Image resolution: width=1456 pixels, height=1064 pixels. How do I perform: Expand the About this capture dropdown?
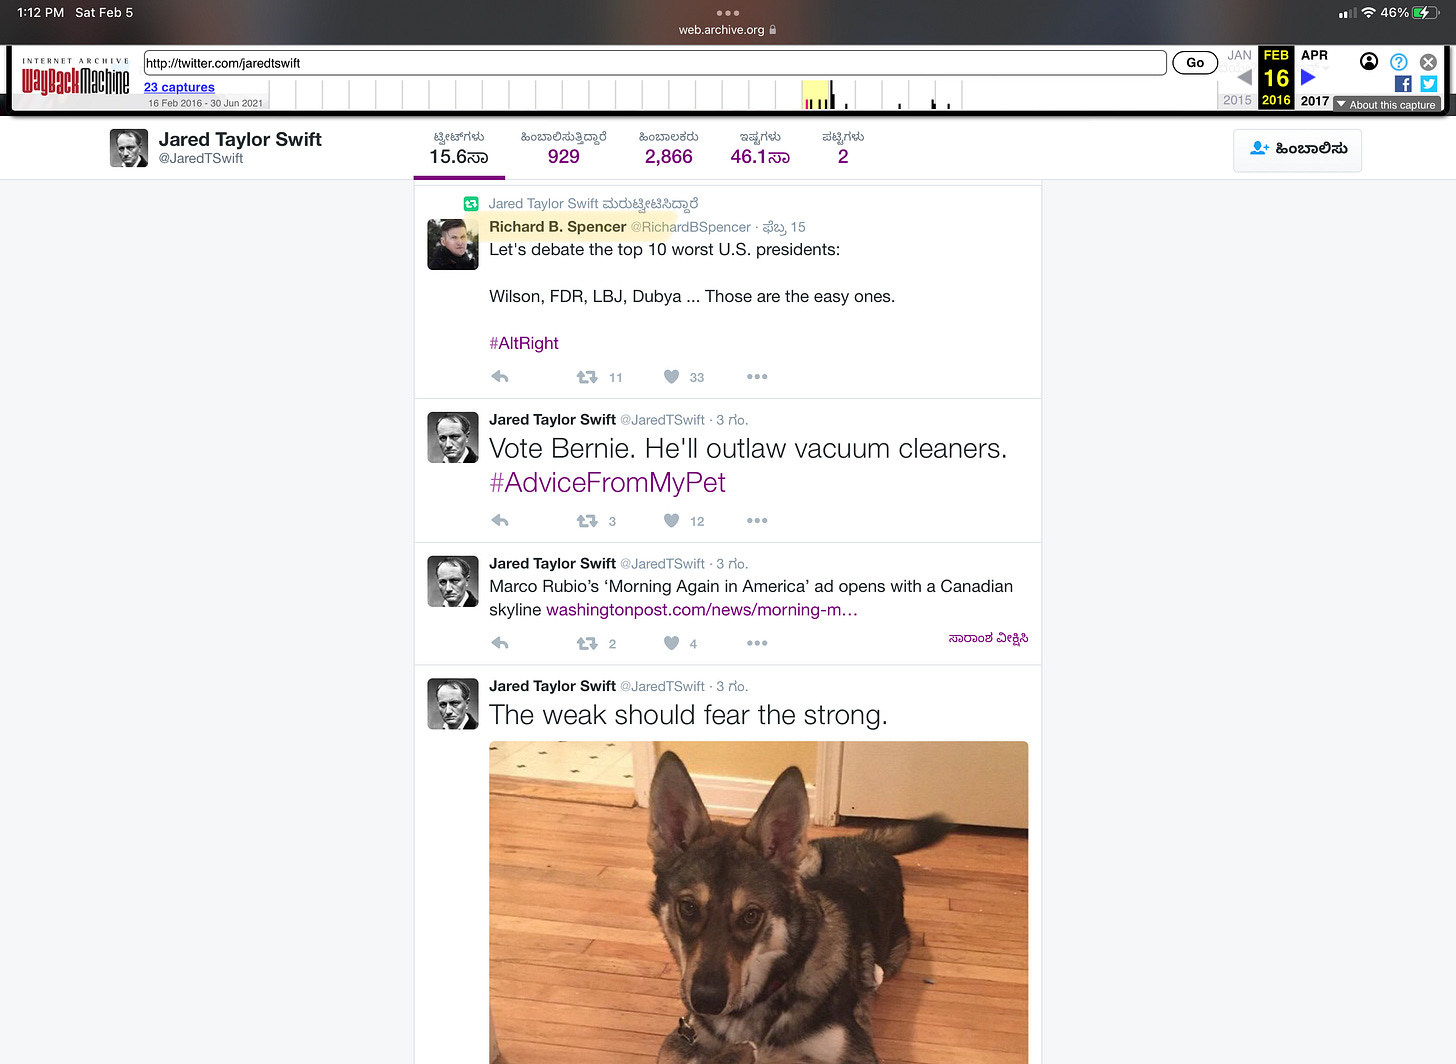(x=1387, y=104)
